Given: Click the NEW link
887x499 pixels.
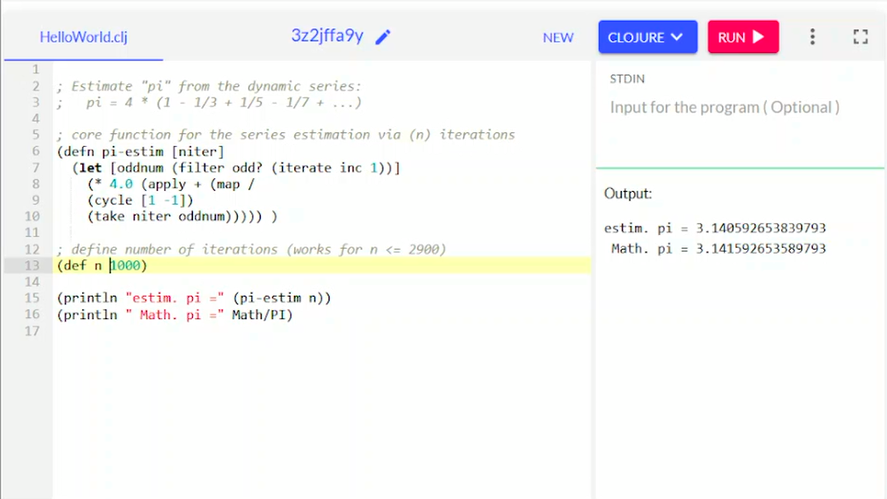Looking at the screenshot, I should pyautogui.click(x=558, y=37).
